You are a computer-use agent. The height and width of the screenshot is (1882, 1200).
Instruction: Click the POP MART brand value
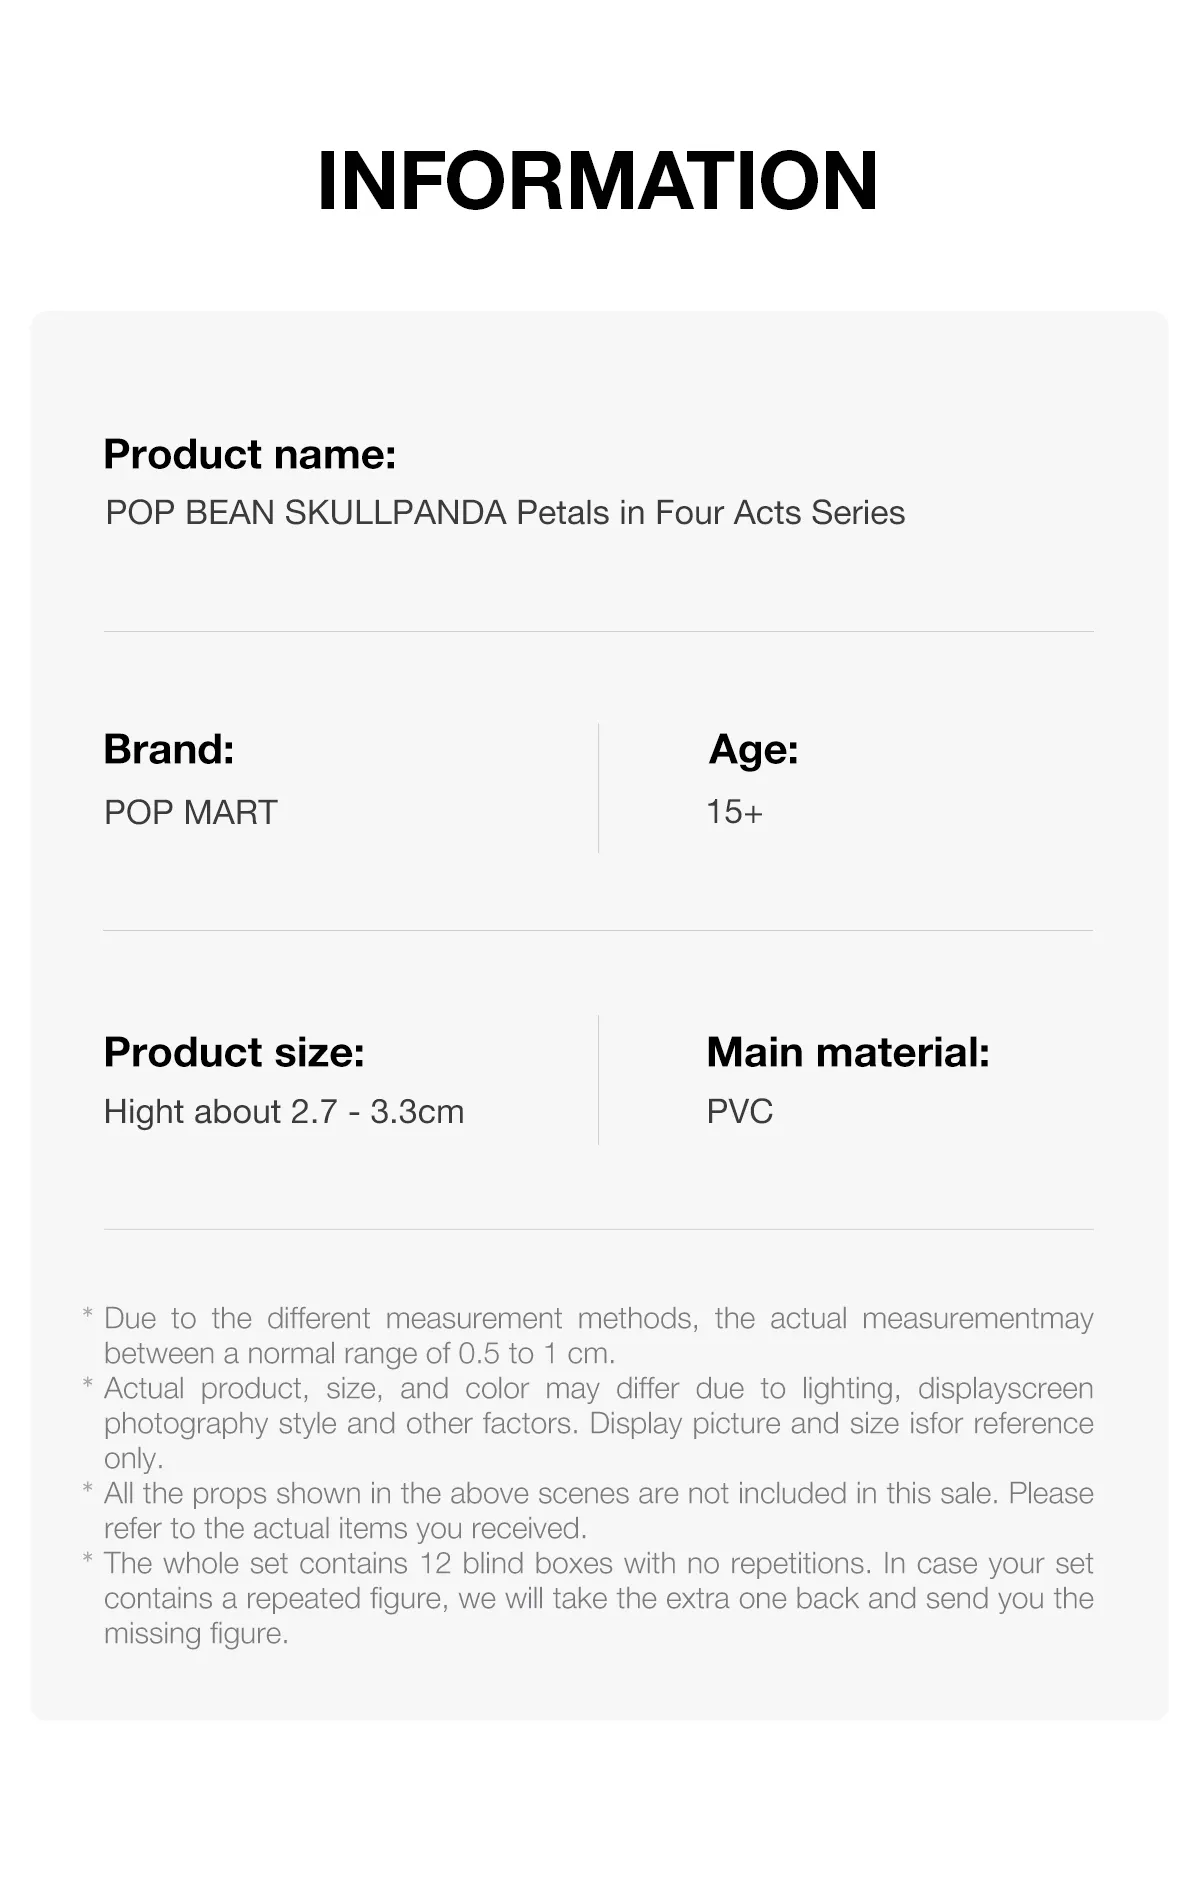coord(191,812)
